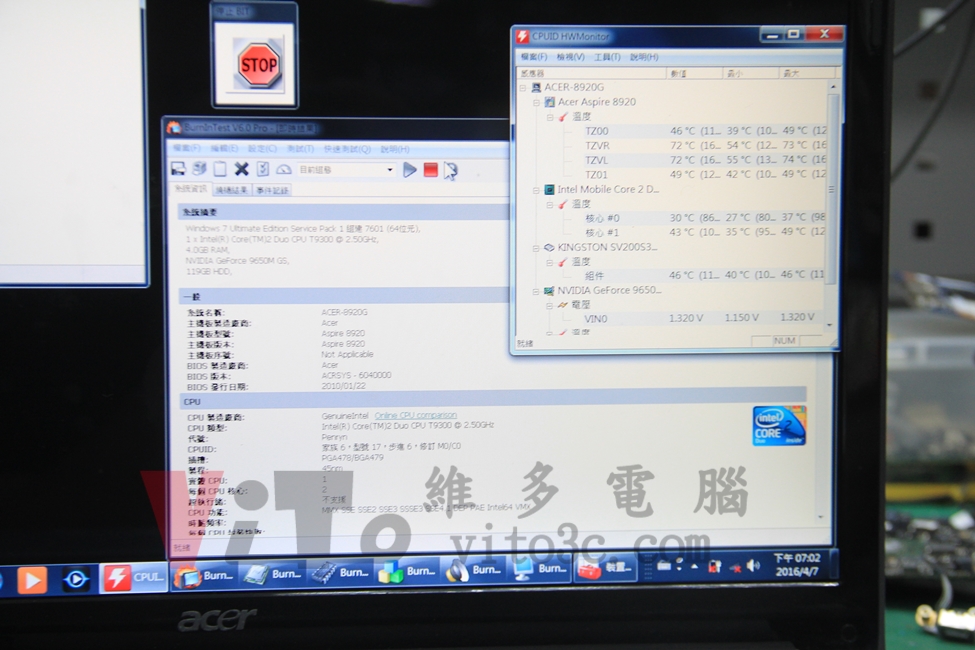
Task: Open 設定(C) menu in BurnInTest
Action: (x=262, y=149)
